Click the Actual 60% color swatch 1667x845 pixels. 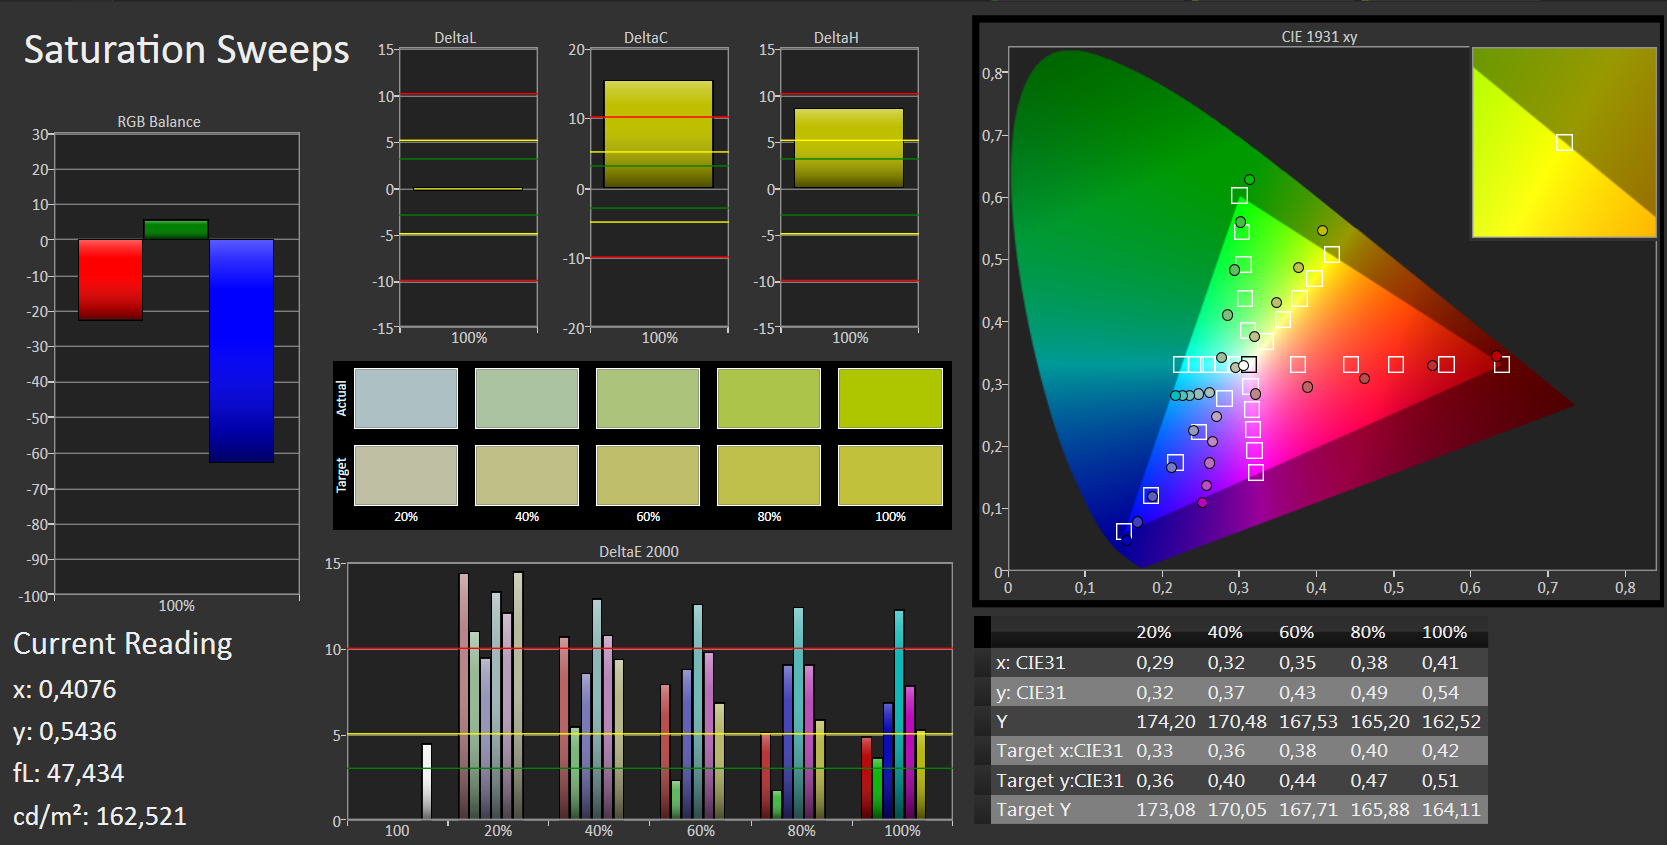(648, 398)
